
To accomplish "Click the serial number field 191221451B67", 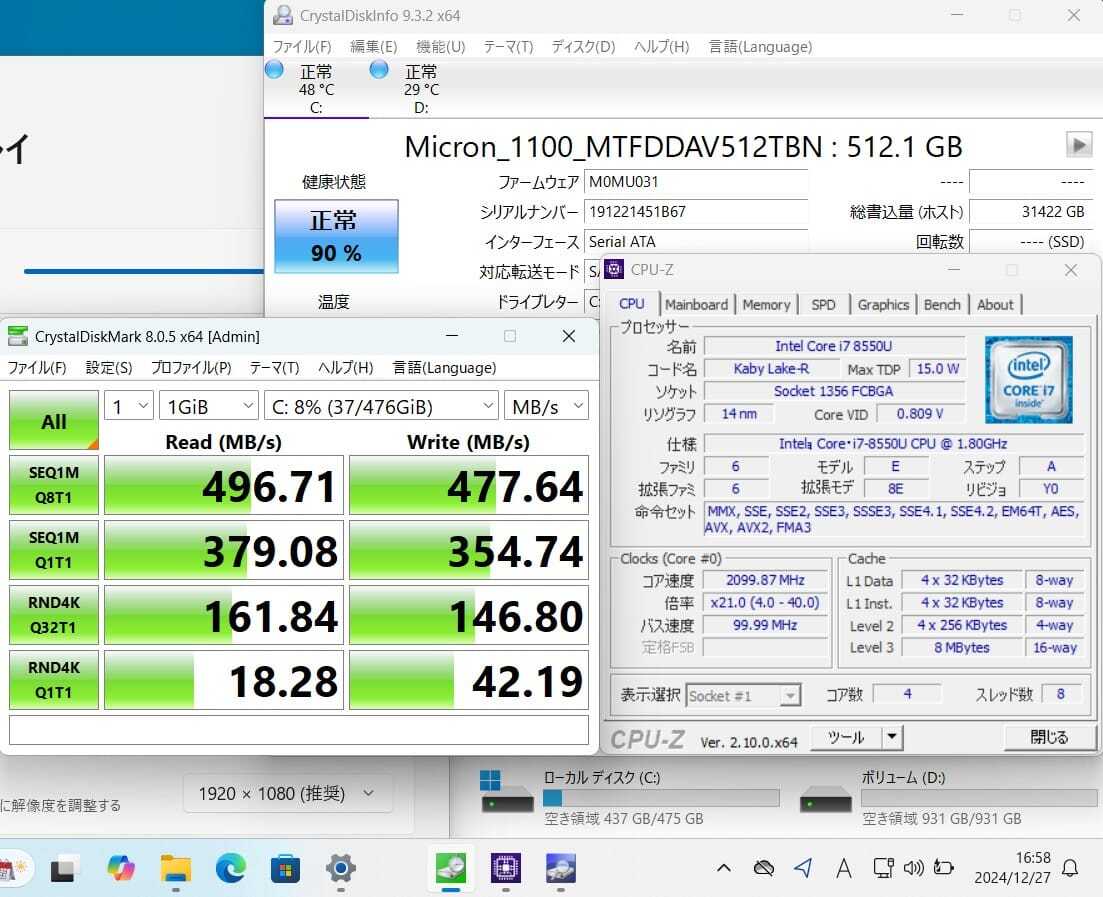I will (695, 211).
